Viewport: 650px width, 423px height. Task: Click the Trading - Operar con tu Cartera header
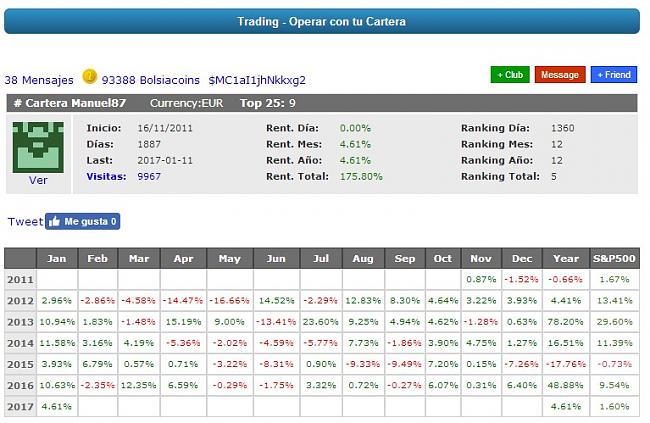[322, 21]
